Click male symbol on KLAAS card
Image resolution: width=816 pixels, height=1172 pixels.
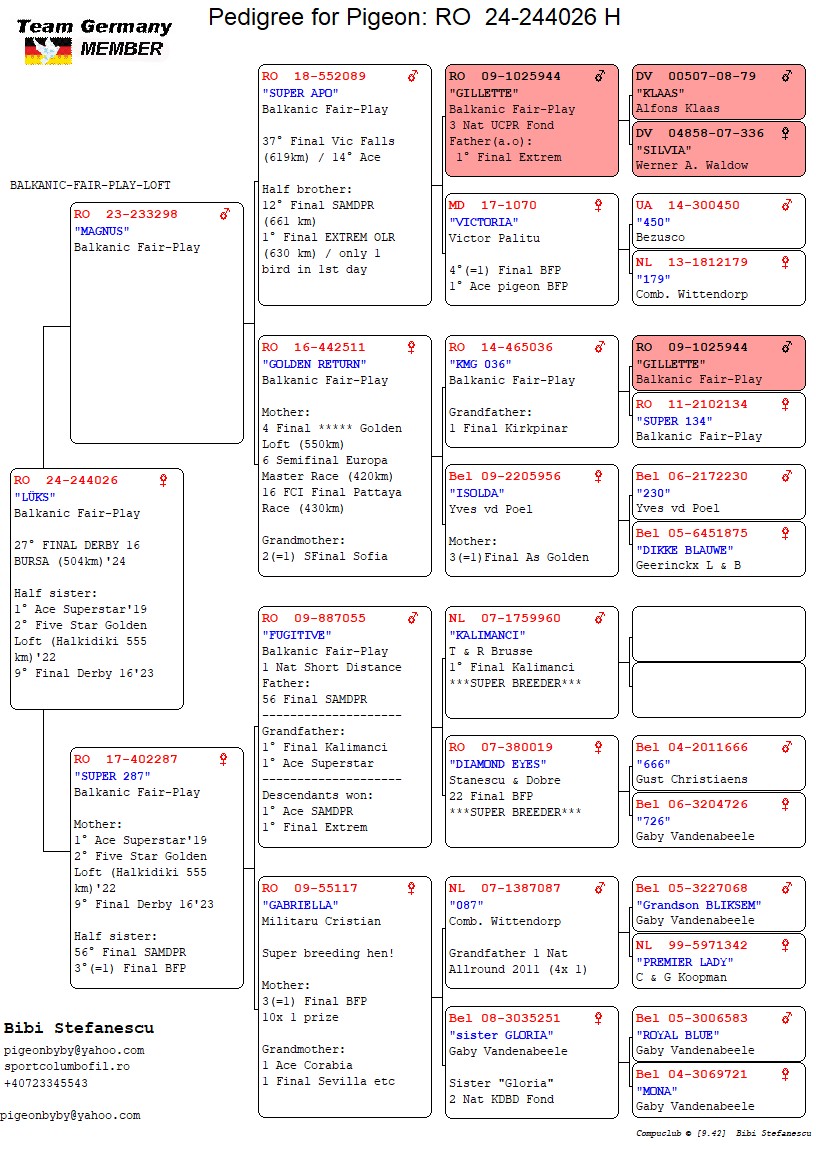[786, 76]
